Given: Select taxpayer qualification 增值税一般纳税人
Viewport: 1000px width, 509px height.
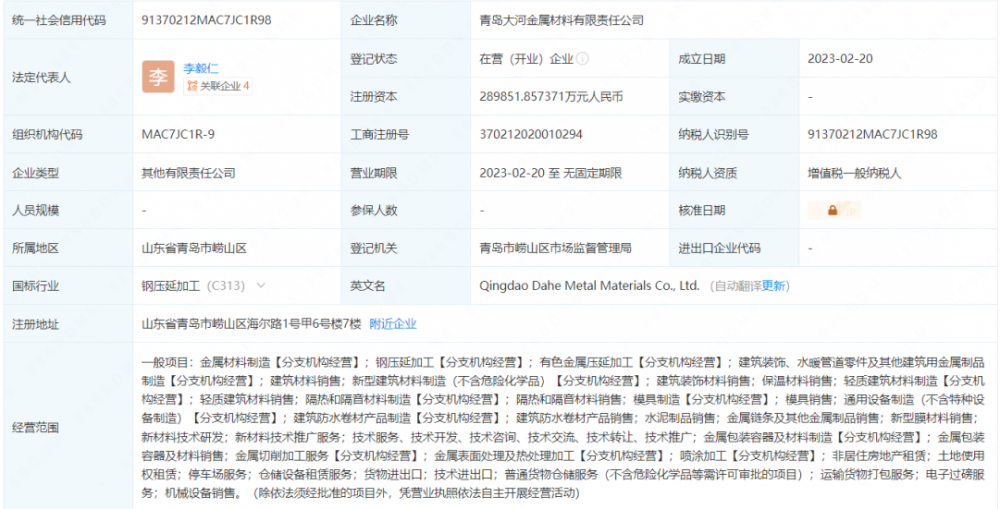Looking at the screenshot, I should tap(854, 173).
